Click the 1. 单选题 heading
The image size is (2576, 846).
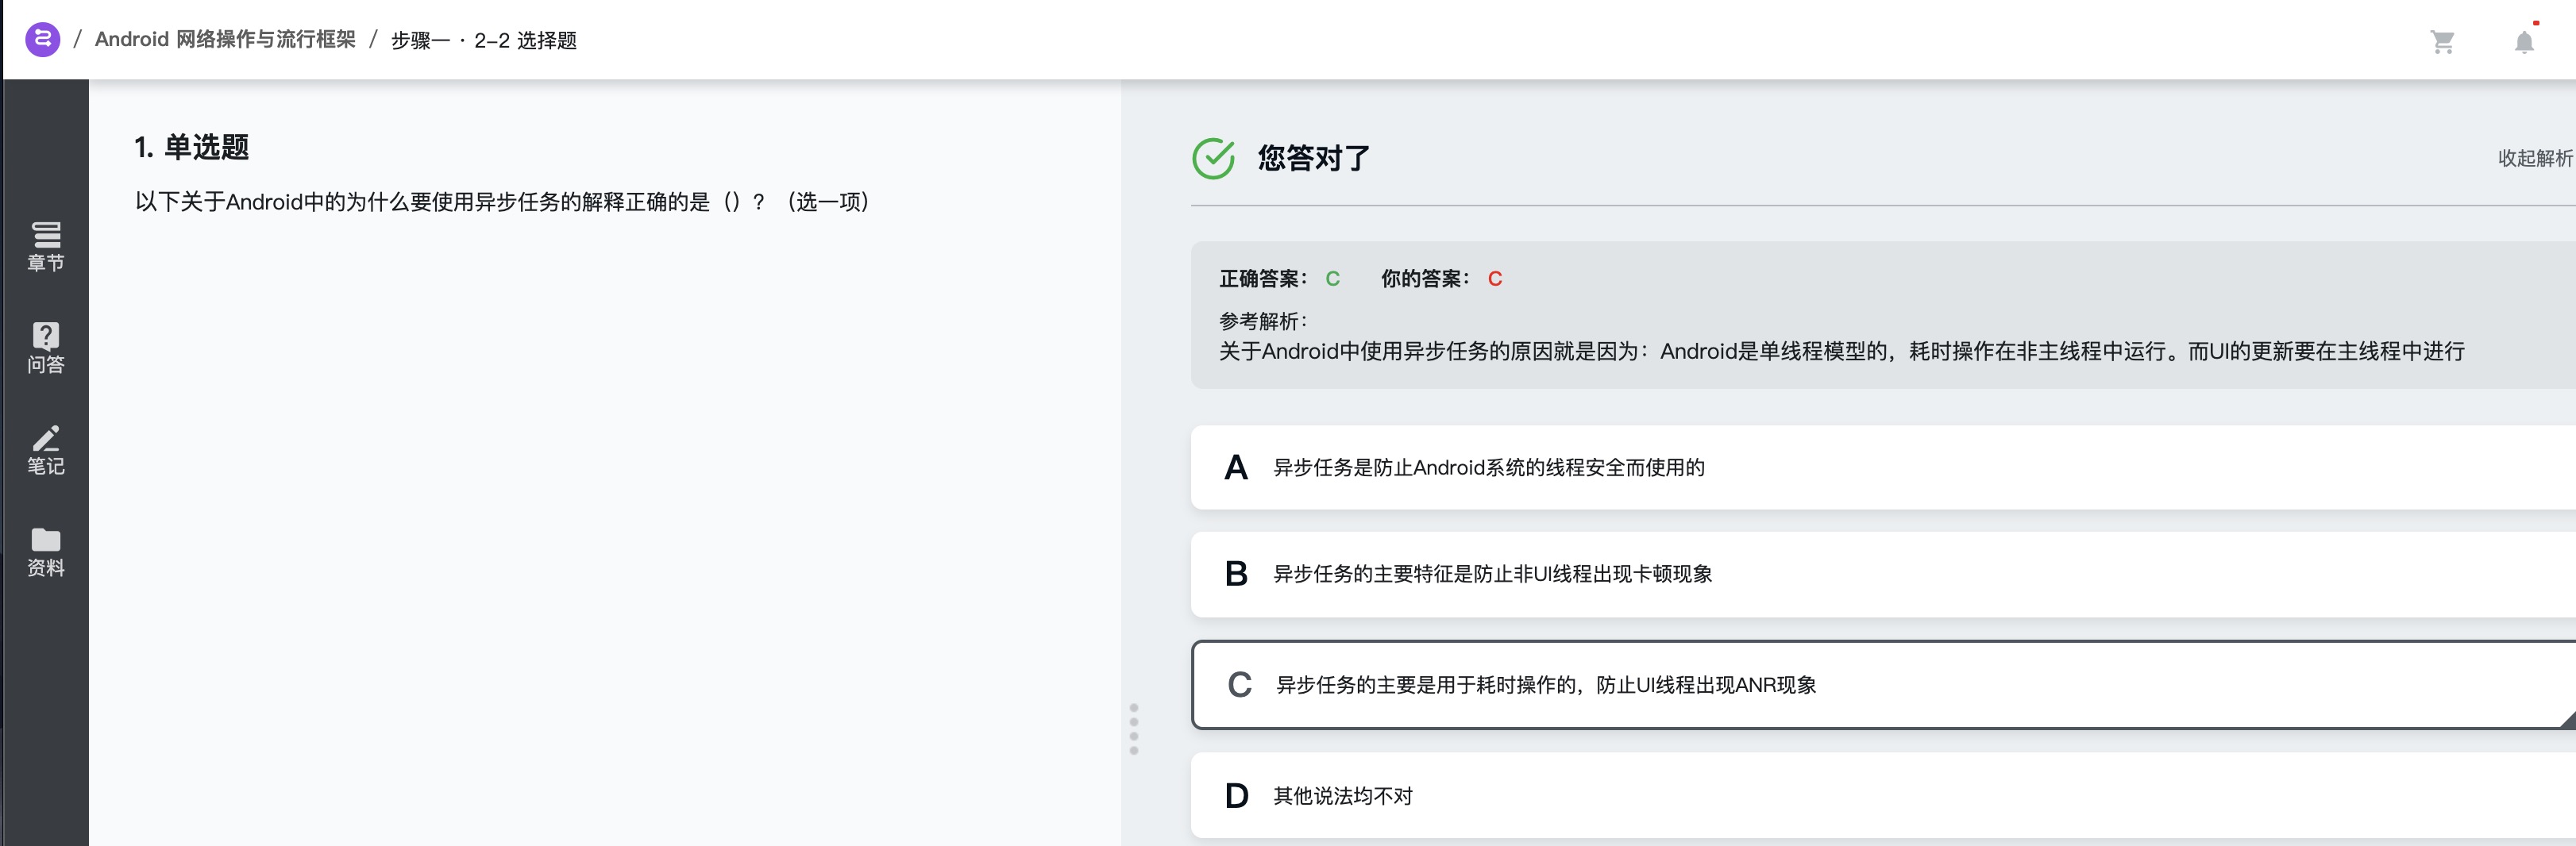pyautogui.click(x=191, y=147)
